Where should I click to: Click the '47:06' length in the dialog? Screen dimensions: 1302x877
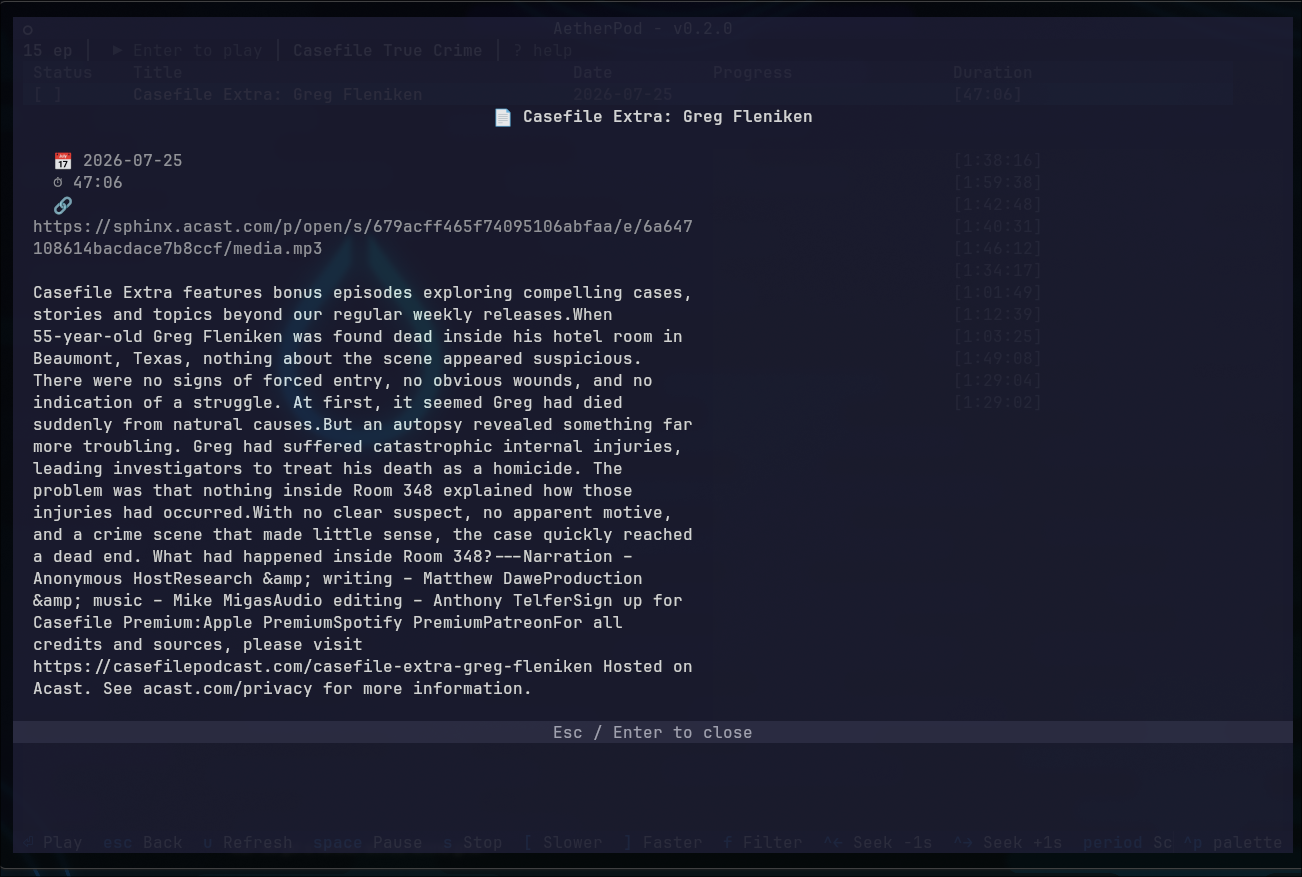[98, 183]
